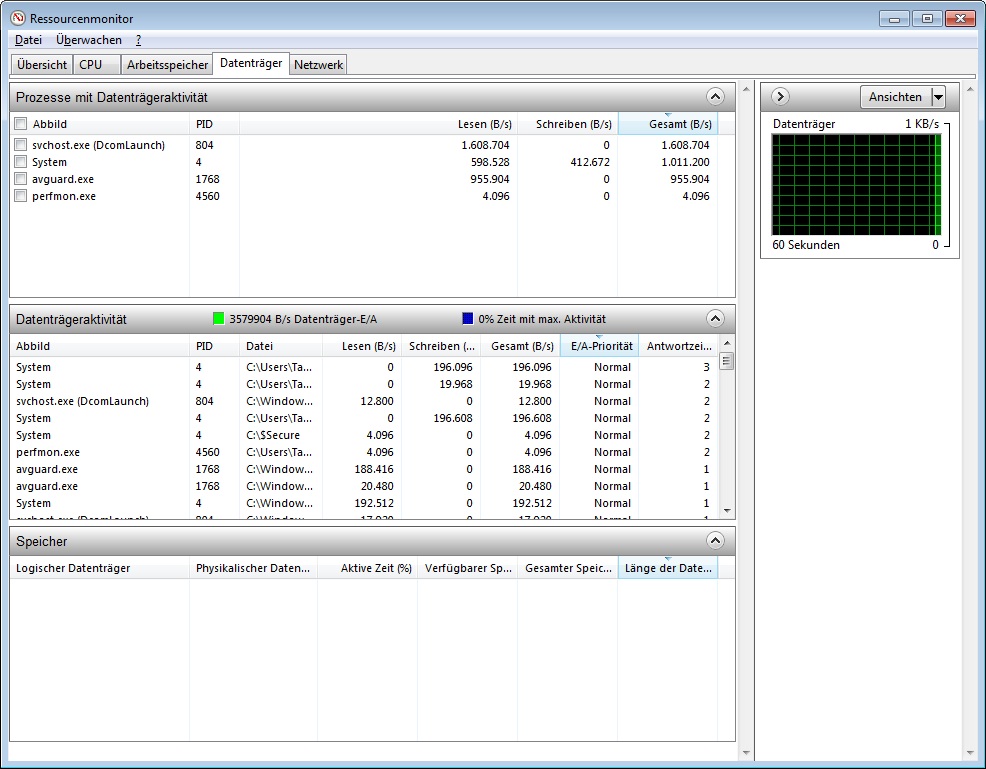Select System row with 19.968 write
986x769 pixels.
(x=364, y=384)
